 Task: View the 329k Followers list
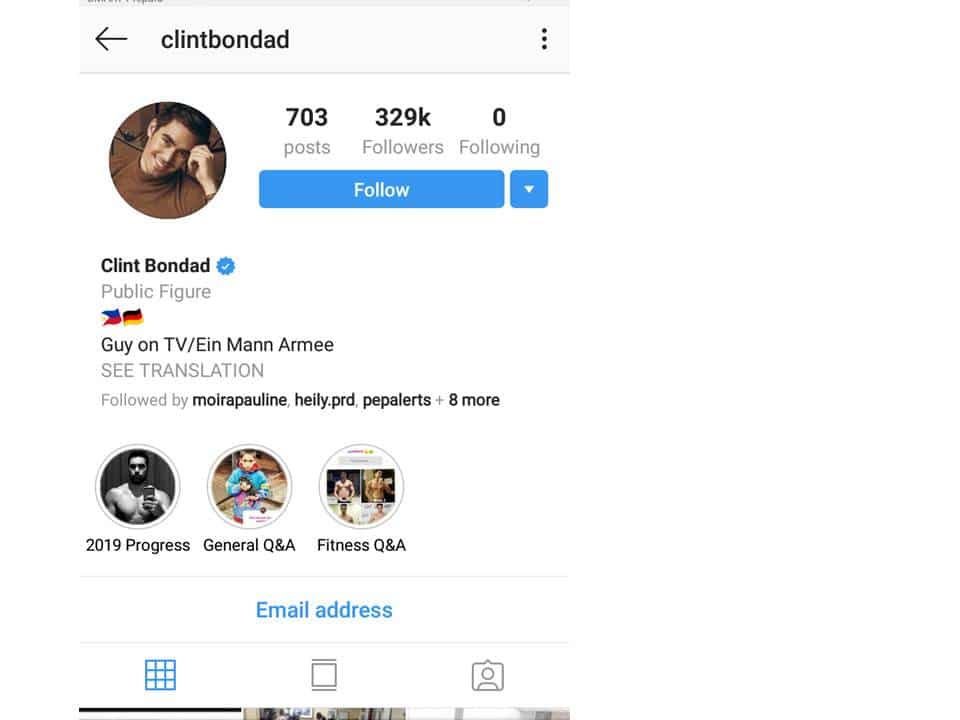pos(402,131)
